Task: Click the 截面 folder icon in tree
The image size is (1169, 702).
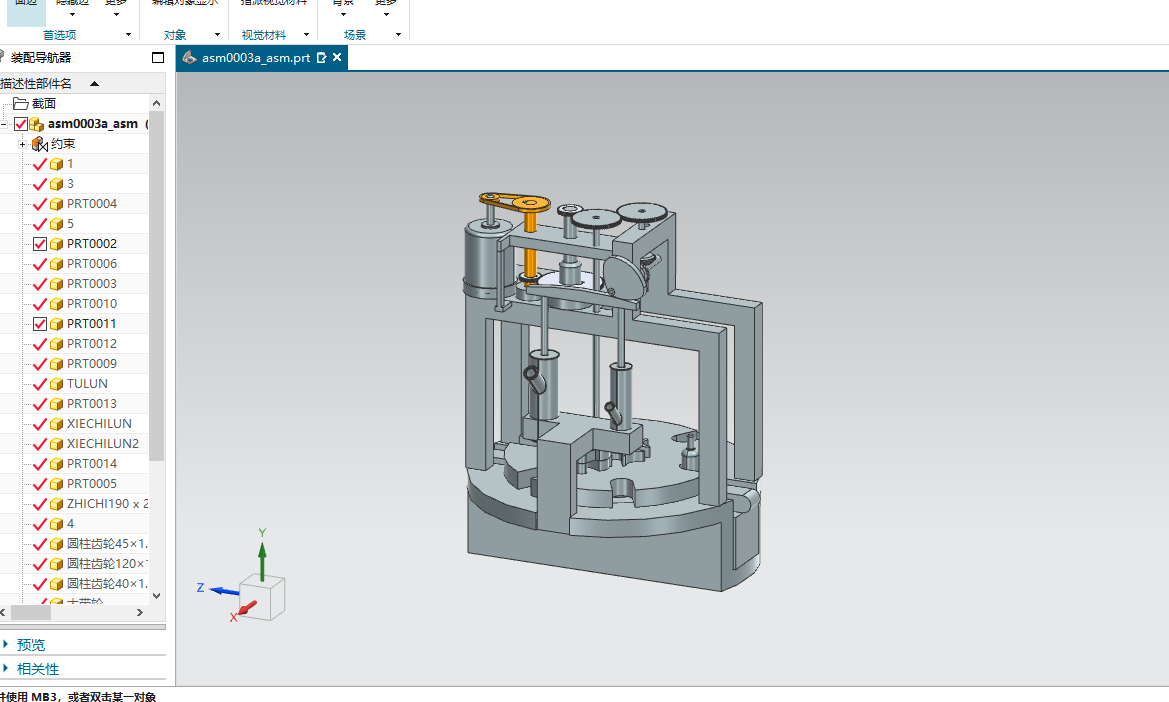Action: click(x=20, y=104)
